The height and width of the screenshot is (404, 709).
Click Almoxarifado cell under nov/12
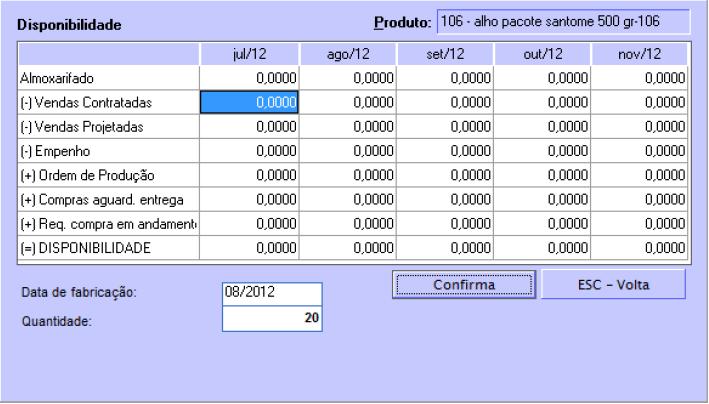[x=637, y=76]
